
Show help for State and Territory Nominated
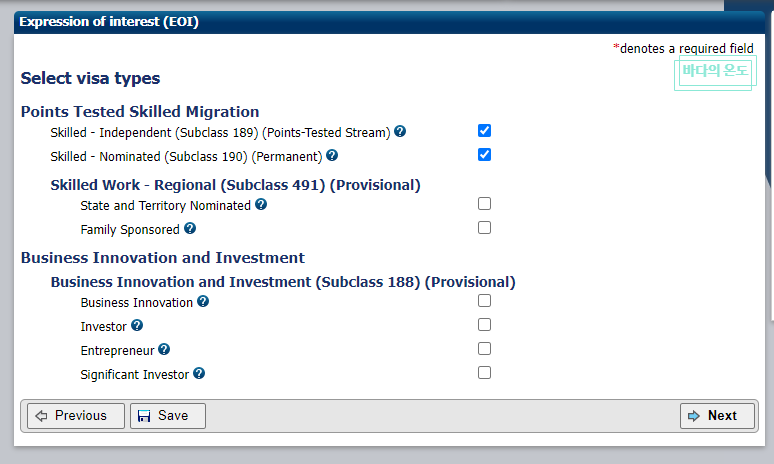pyautogui.click(x=261, y=204)
